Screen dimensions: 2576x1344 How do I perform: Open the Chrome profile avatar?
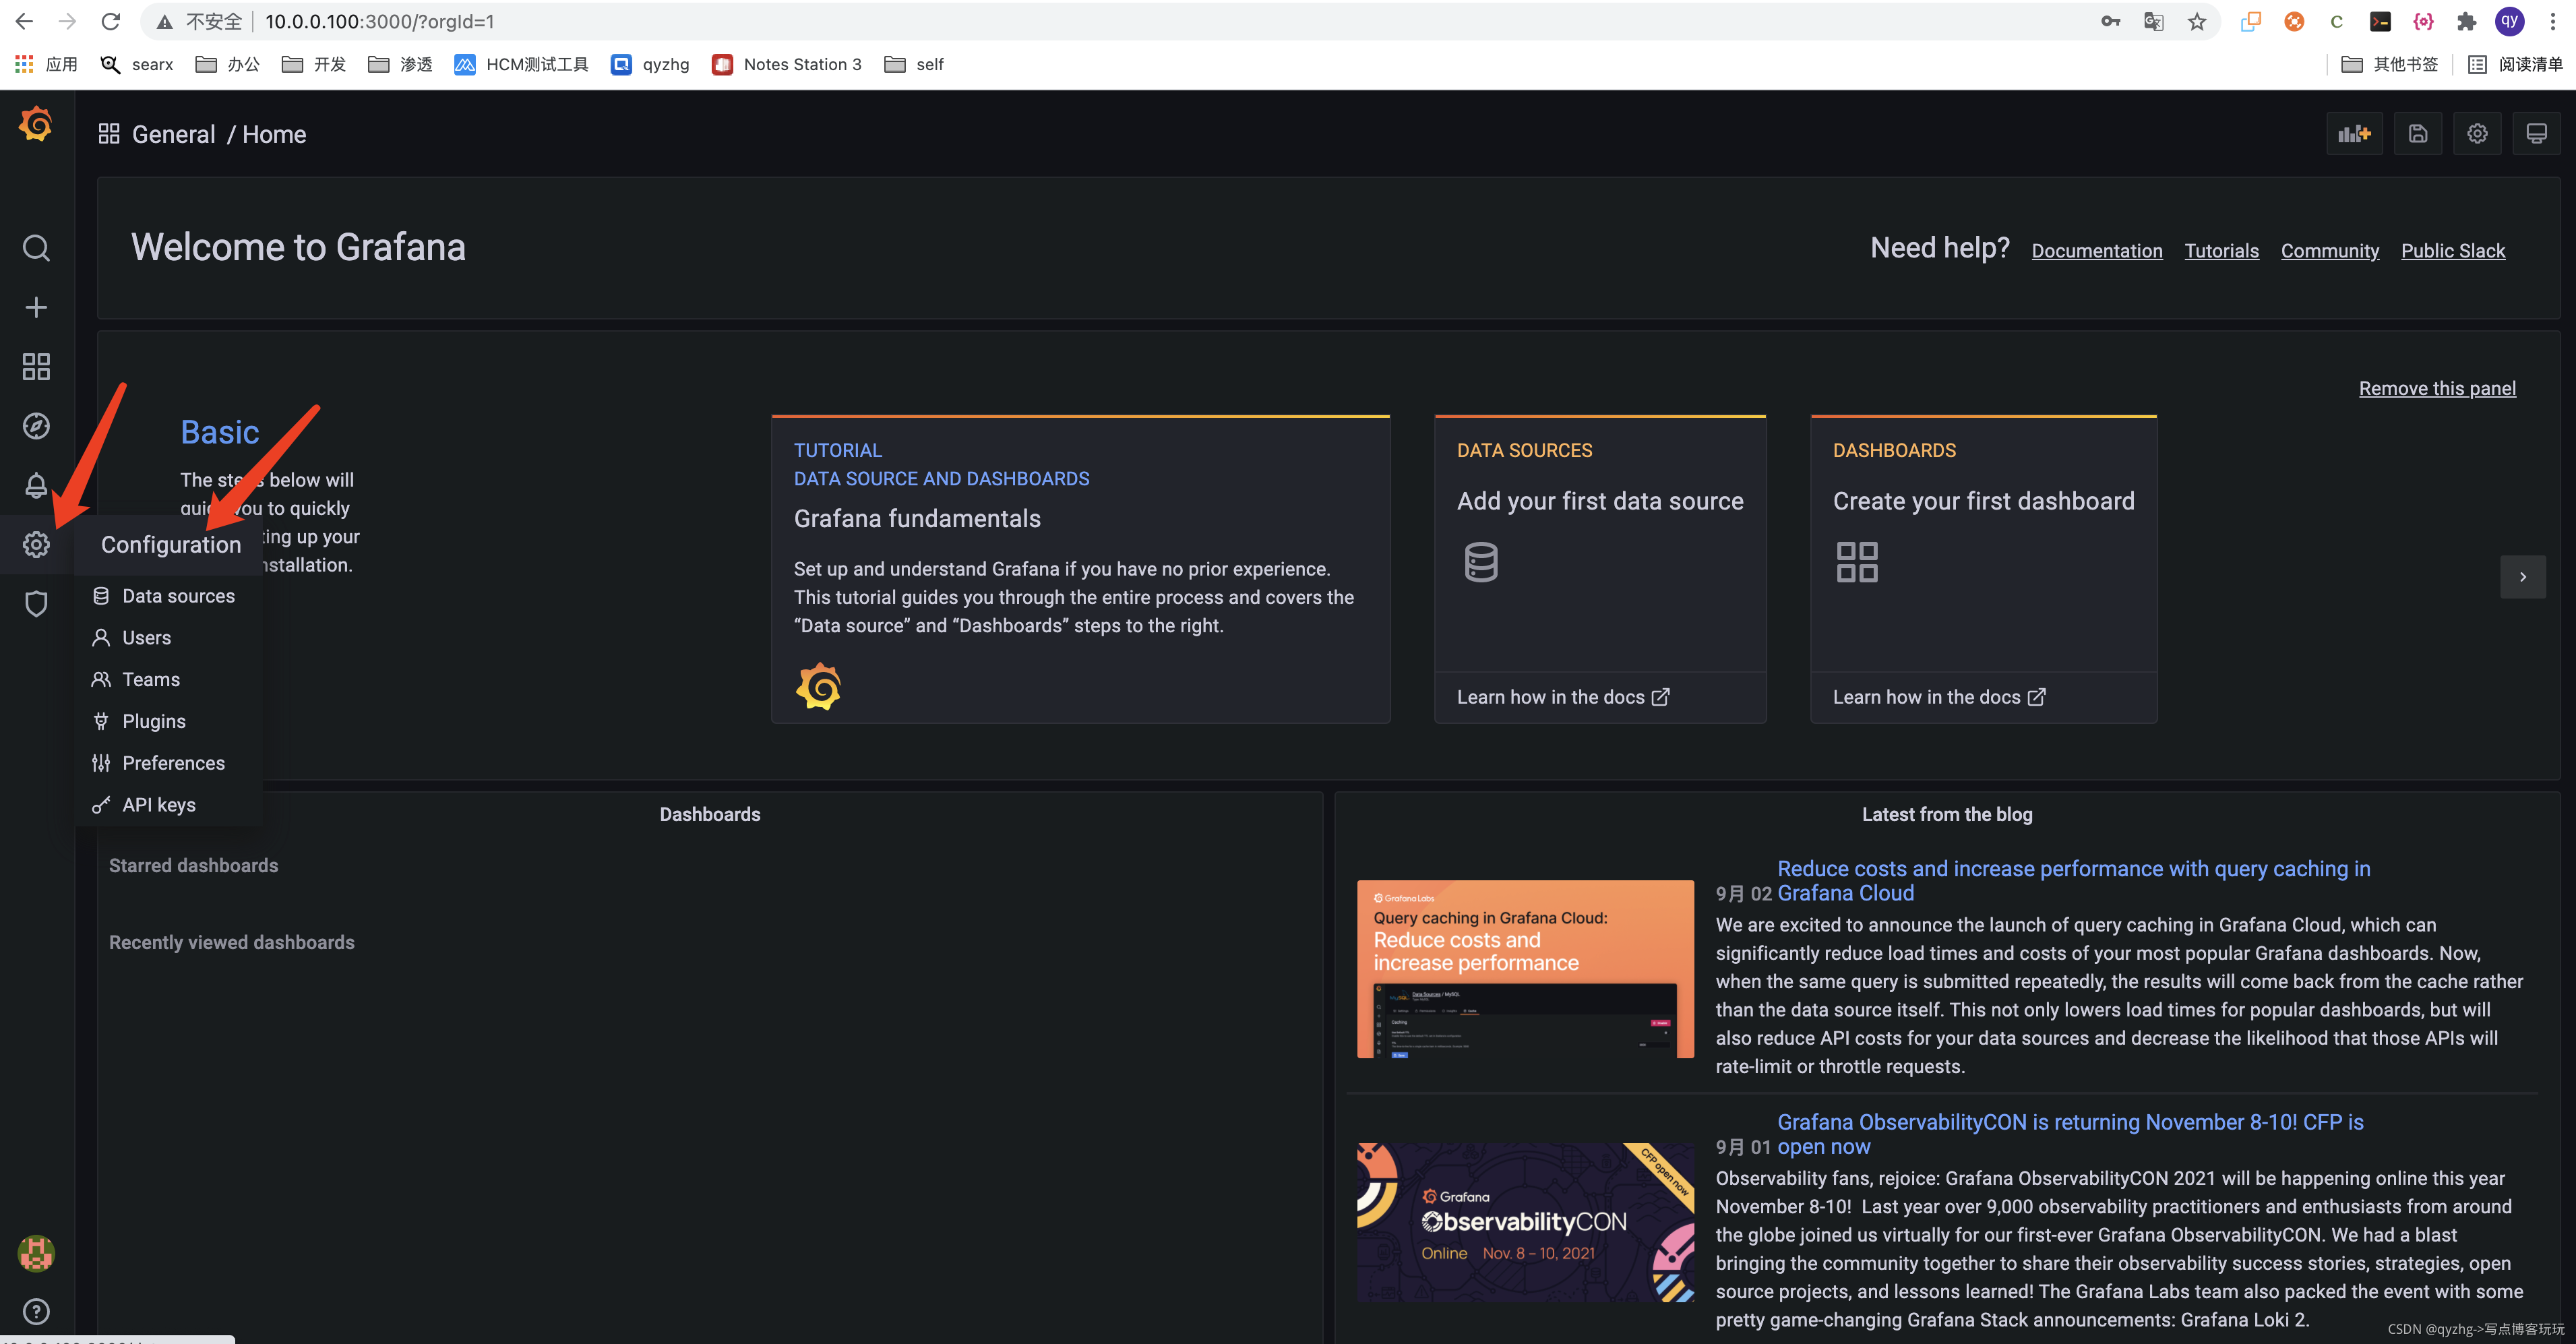coord(2510,21)
